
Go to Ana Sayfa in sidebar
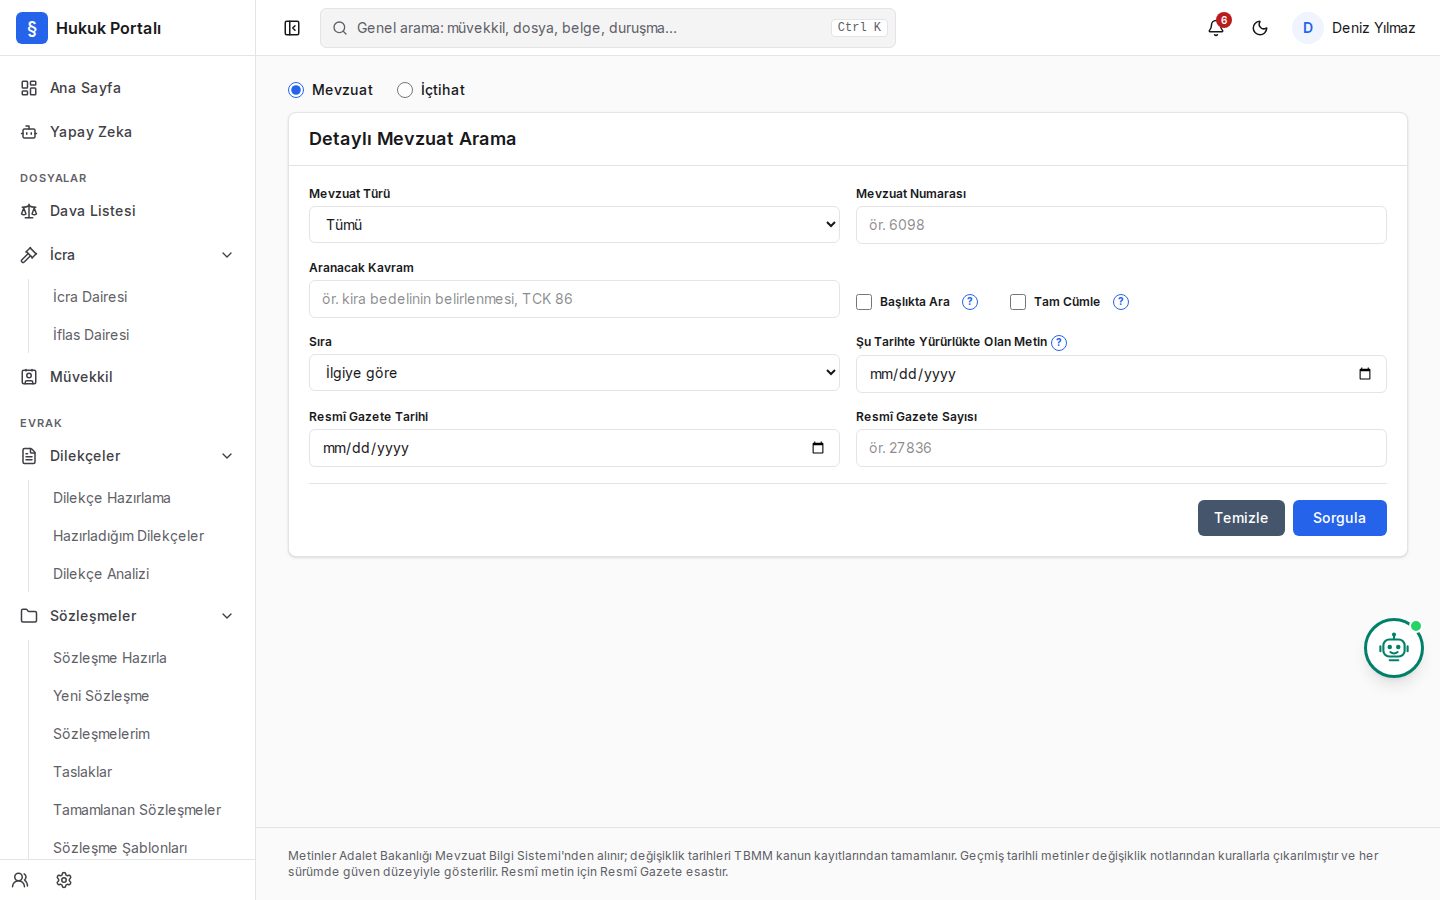[127, 88]
